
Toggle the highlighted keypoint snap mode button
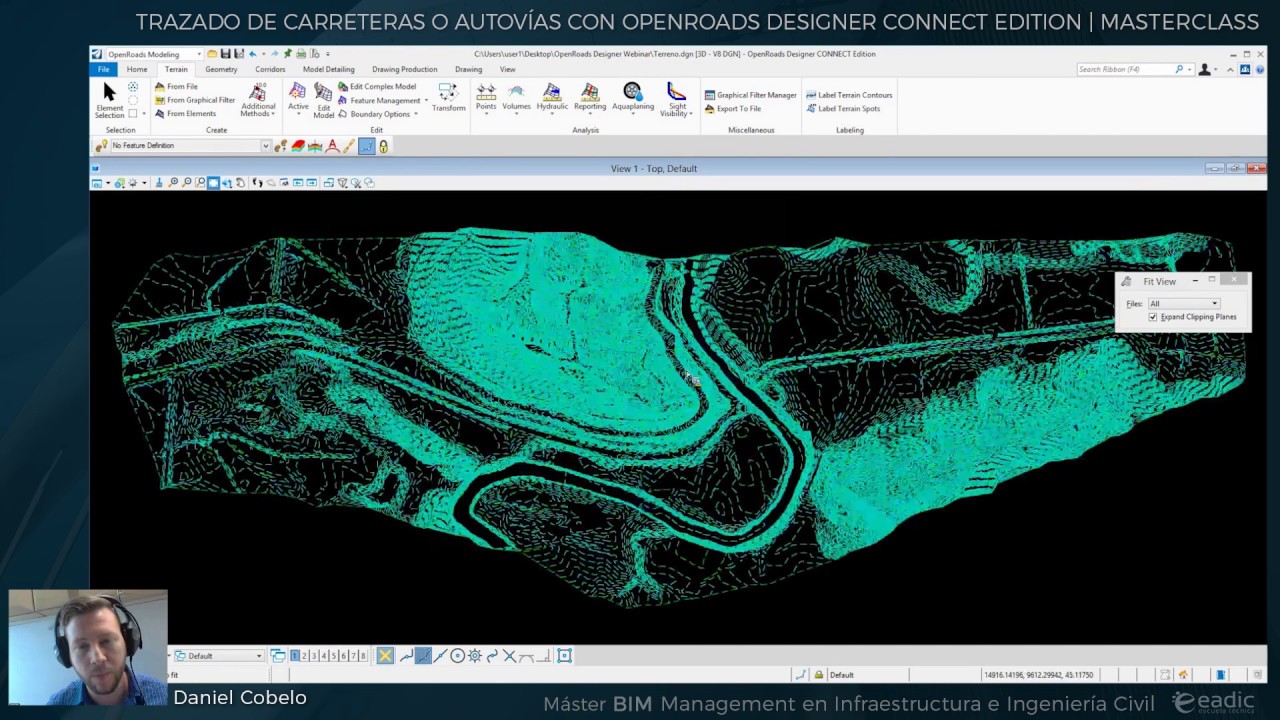click(x=423, y=656)
